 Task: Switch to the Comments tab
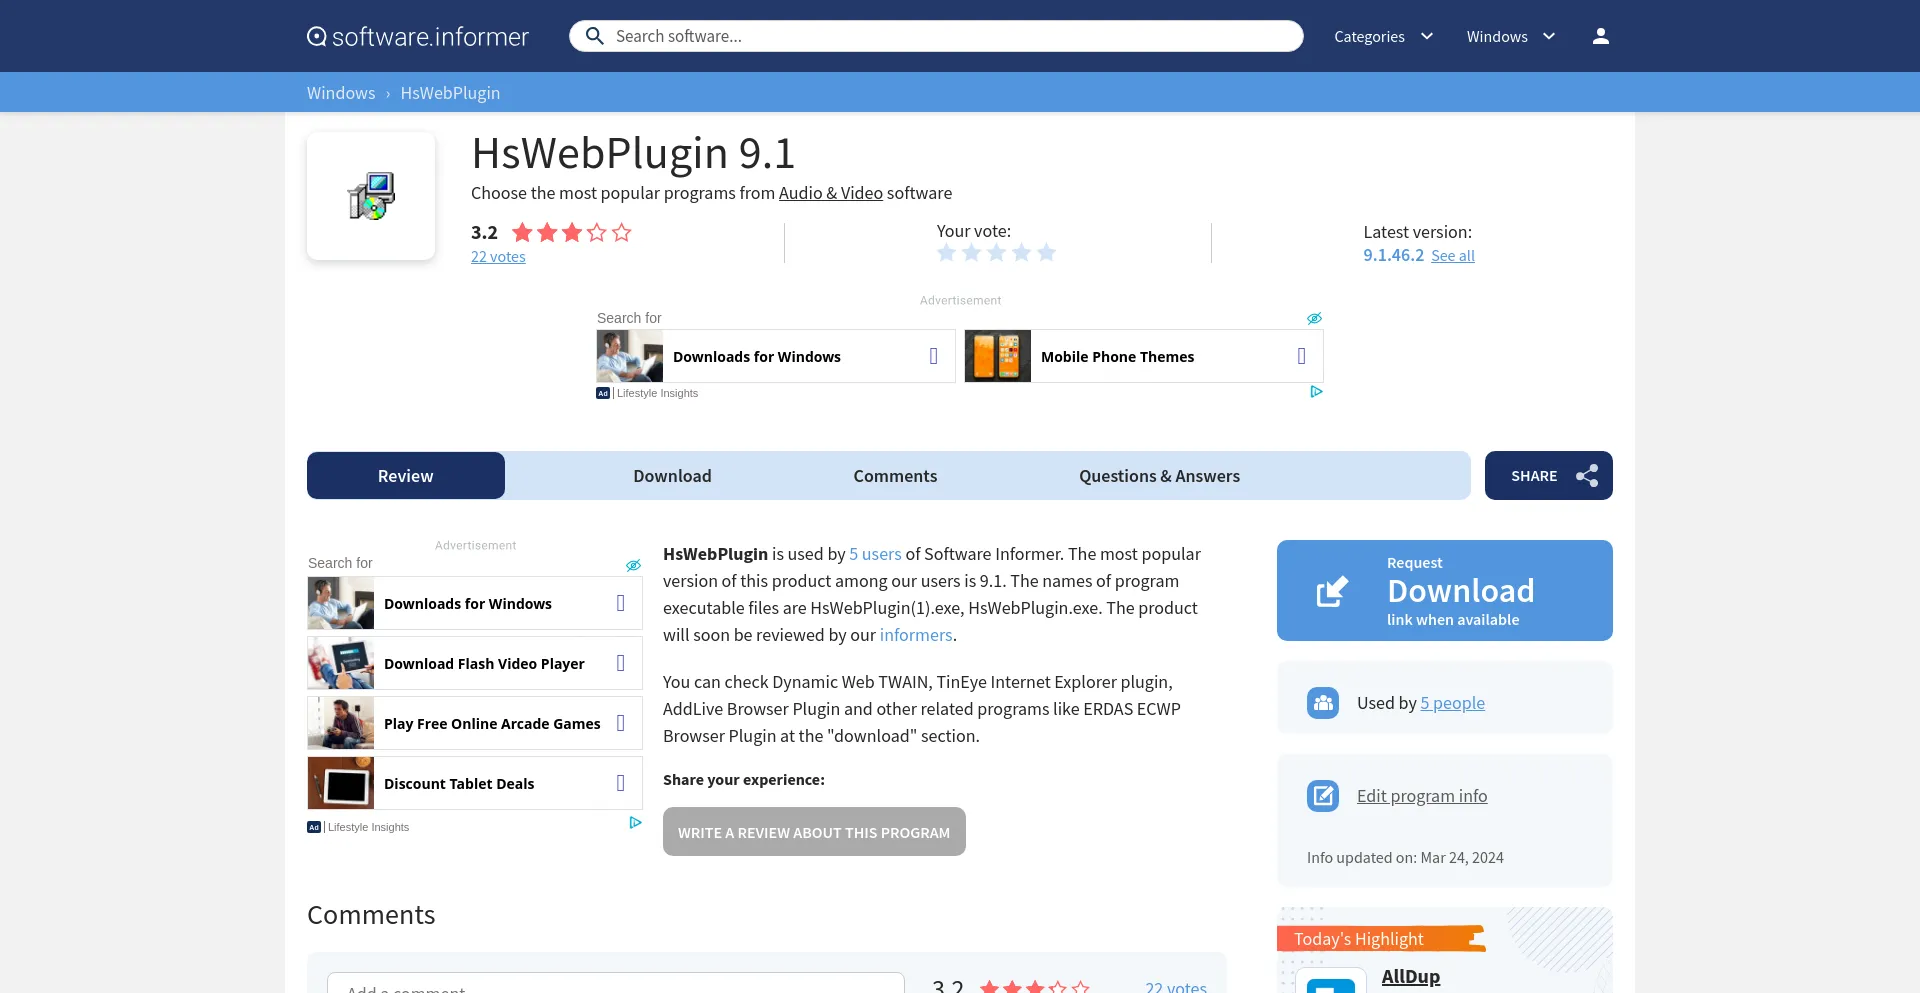click(895, 476)
